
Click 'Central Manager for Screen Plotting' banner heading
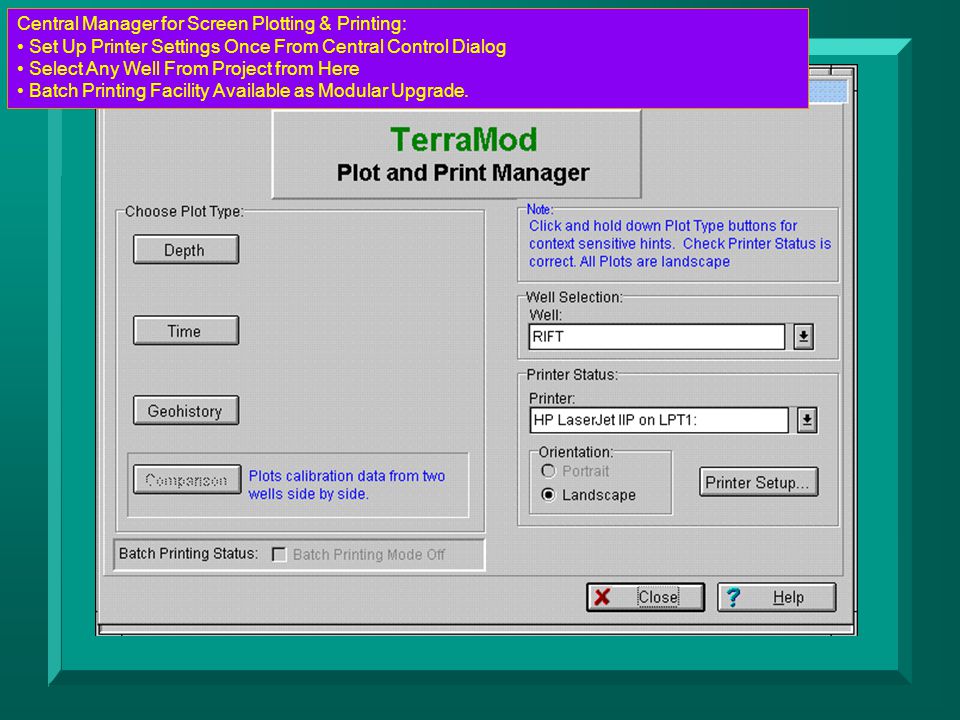(211, 24)
